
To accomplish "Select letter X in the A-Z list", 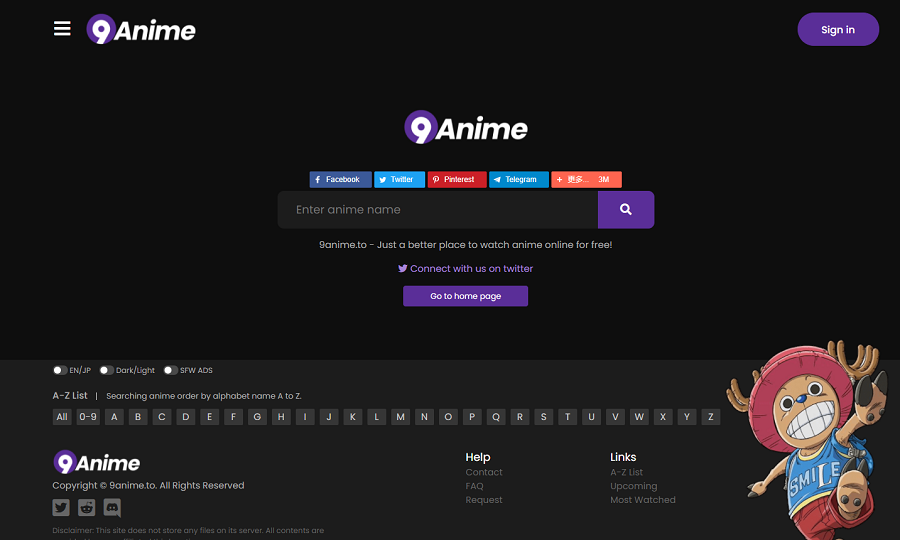I will 663,417.
